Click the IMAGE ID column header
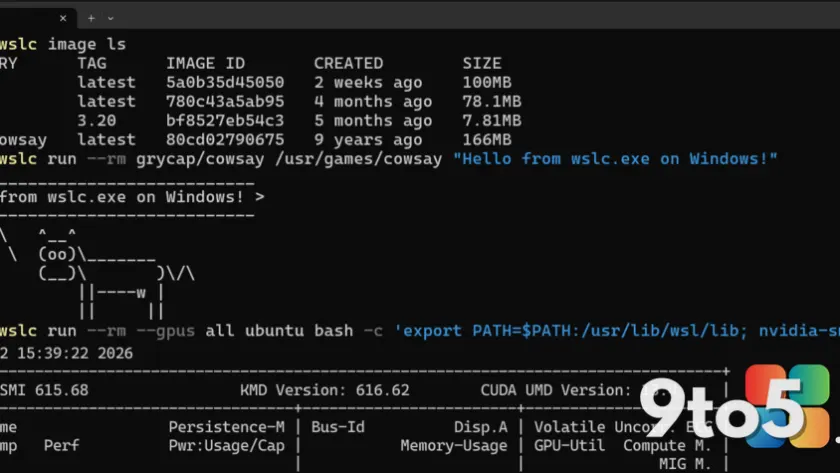Image resolution: width=840 pixels, height=473 pixels. [x=205, y=63]
